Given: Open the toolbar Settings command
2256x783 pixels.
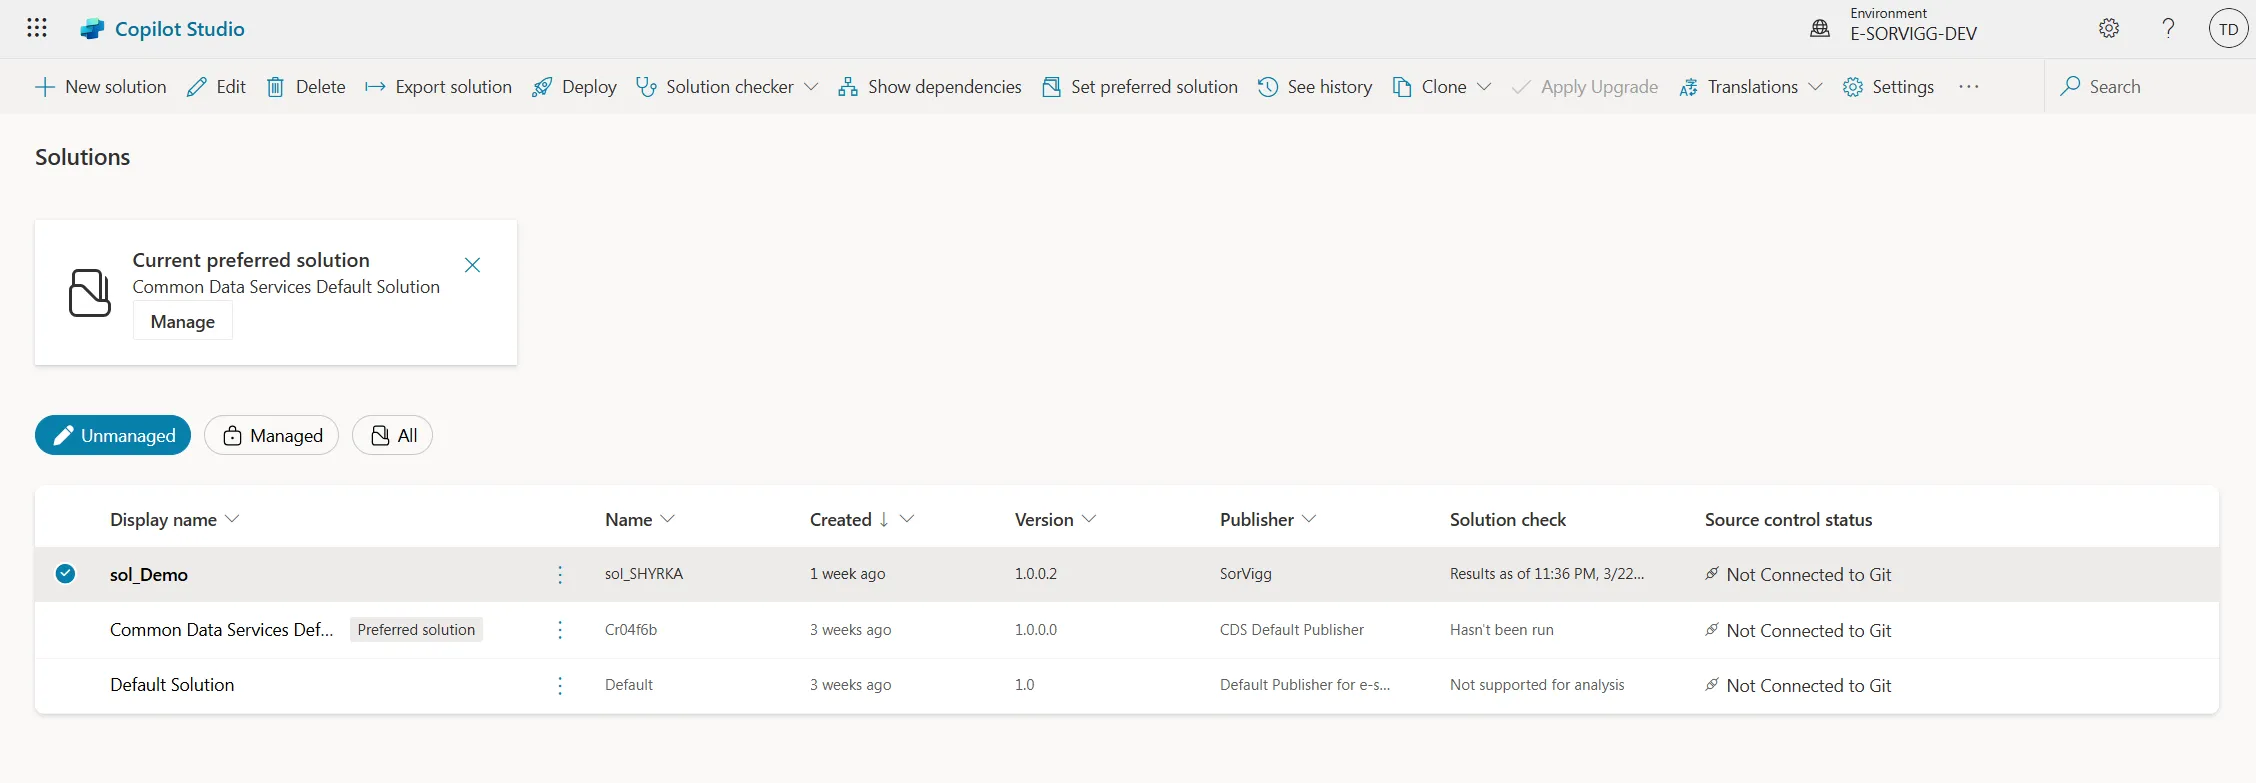Looking at the screenshot, I should [x=1888, y=87].
